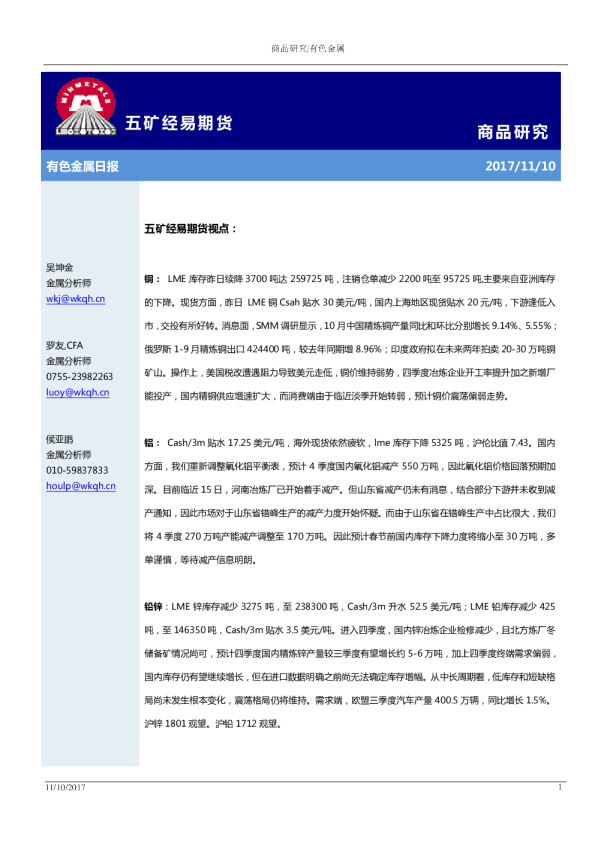Select phone number 010-59837833
Image resolution: width=595 pixels, height=842 pixels.
[77, 470]
